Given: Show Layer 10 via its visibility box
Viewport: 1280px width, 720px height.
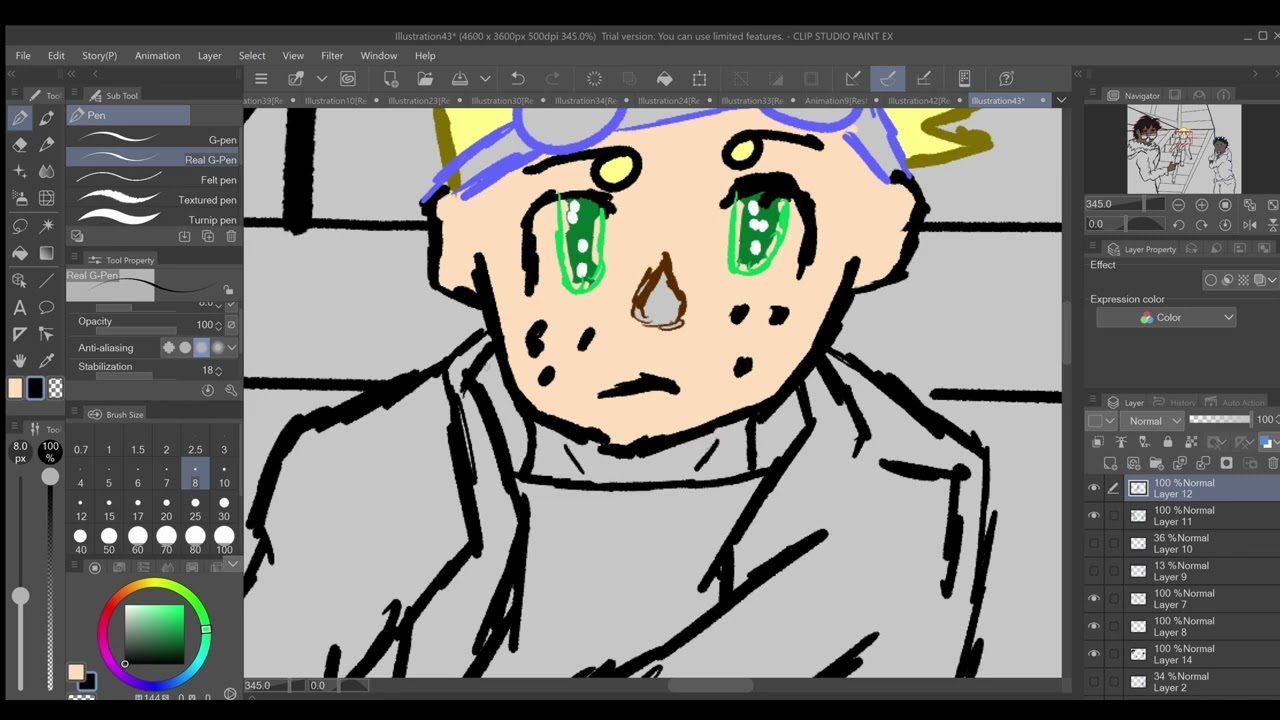Looking at the screenshot, I should coord(1094,544).
